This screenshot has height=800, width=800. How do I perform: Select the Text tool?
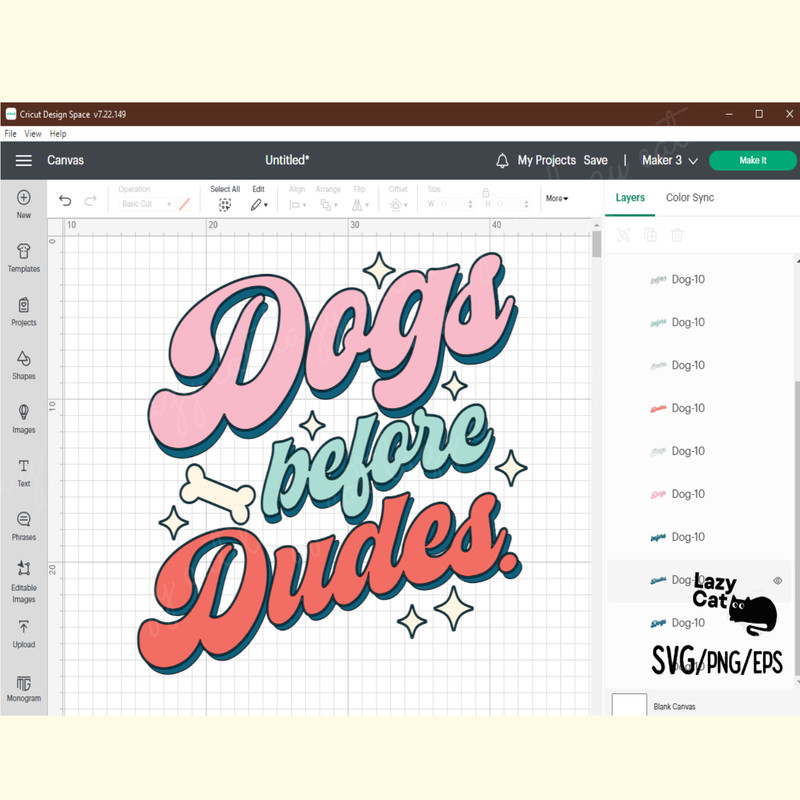24,467
